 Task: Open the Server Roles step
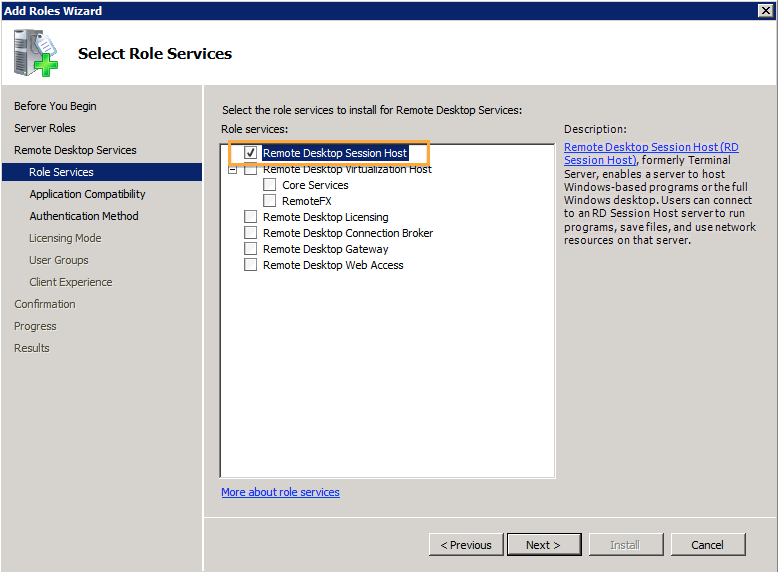[x=45, y=128]
